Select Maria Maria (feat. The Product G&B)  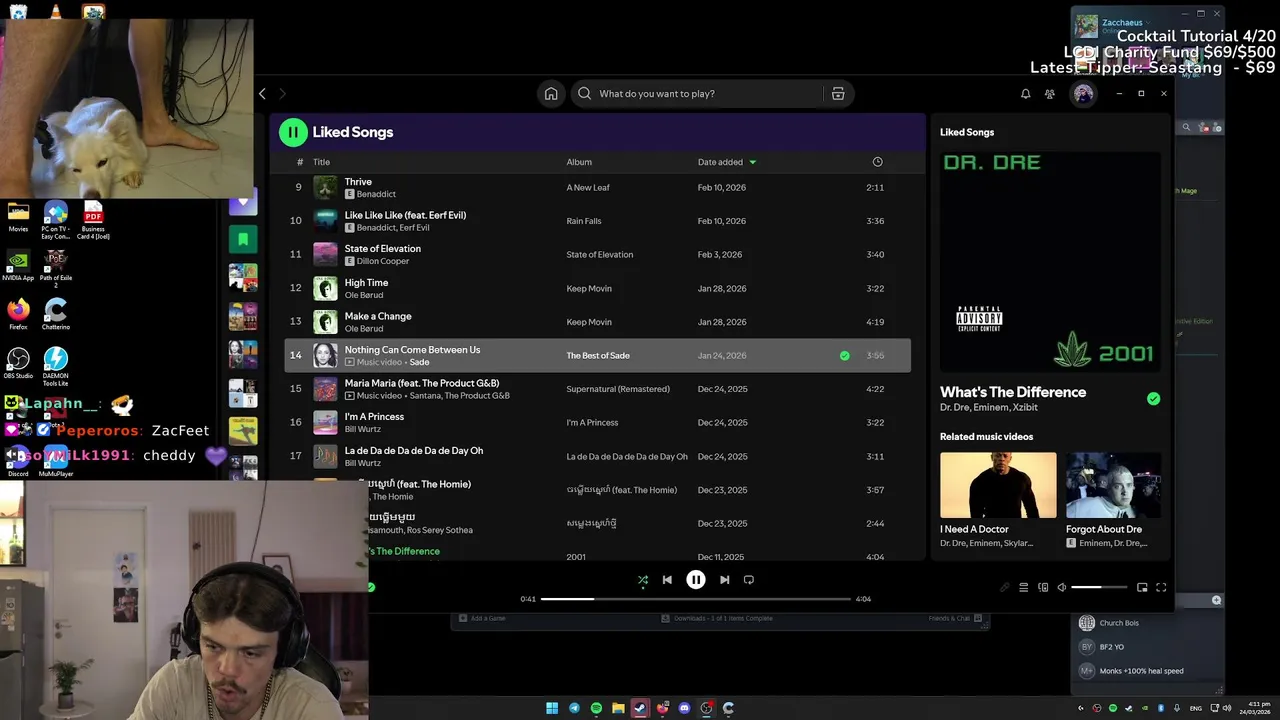tap(597, 389)
